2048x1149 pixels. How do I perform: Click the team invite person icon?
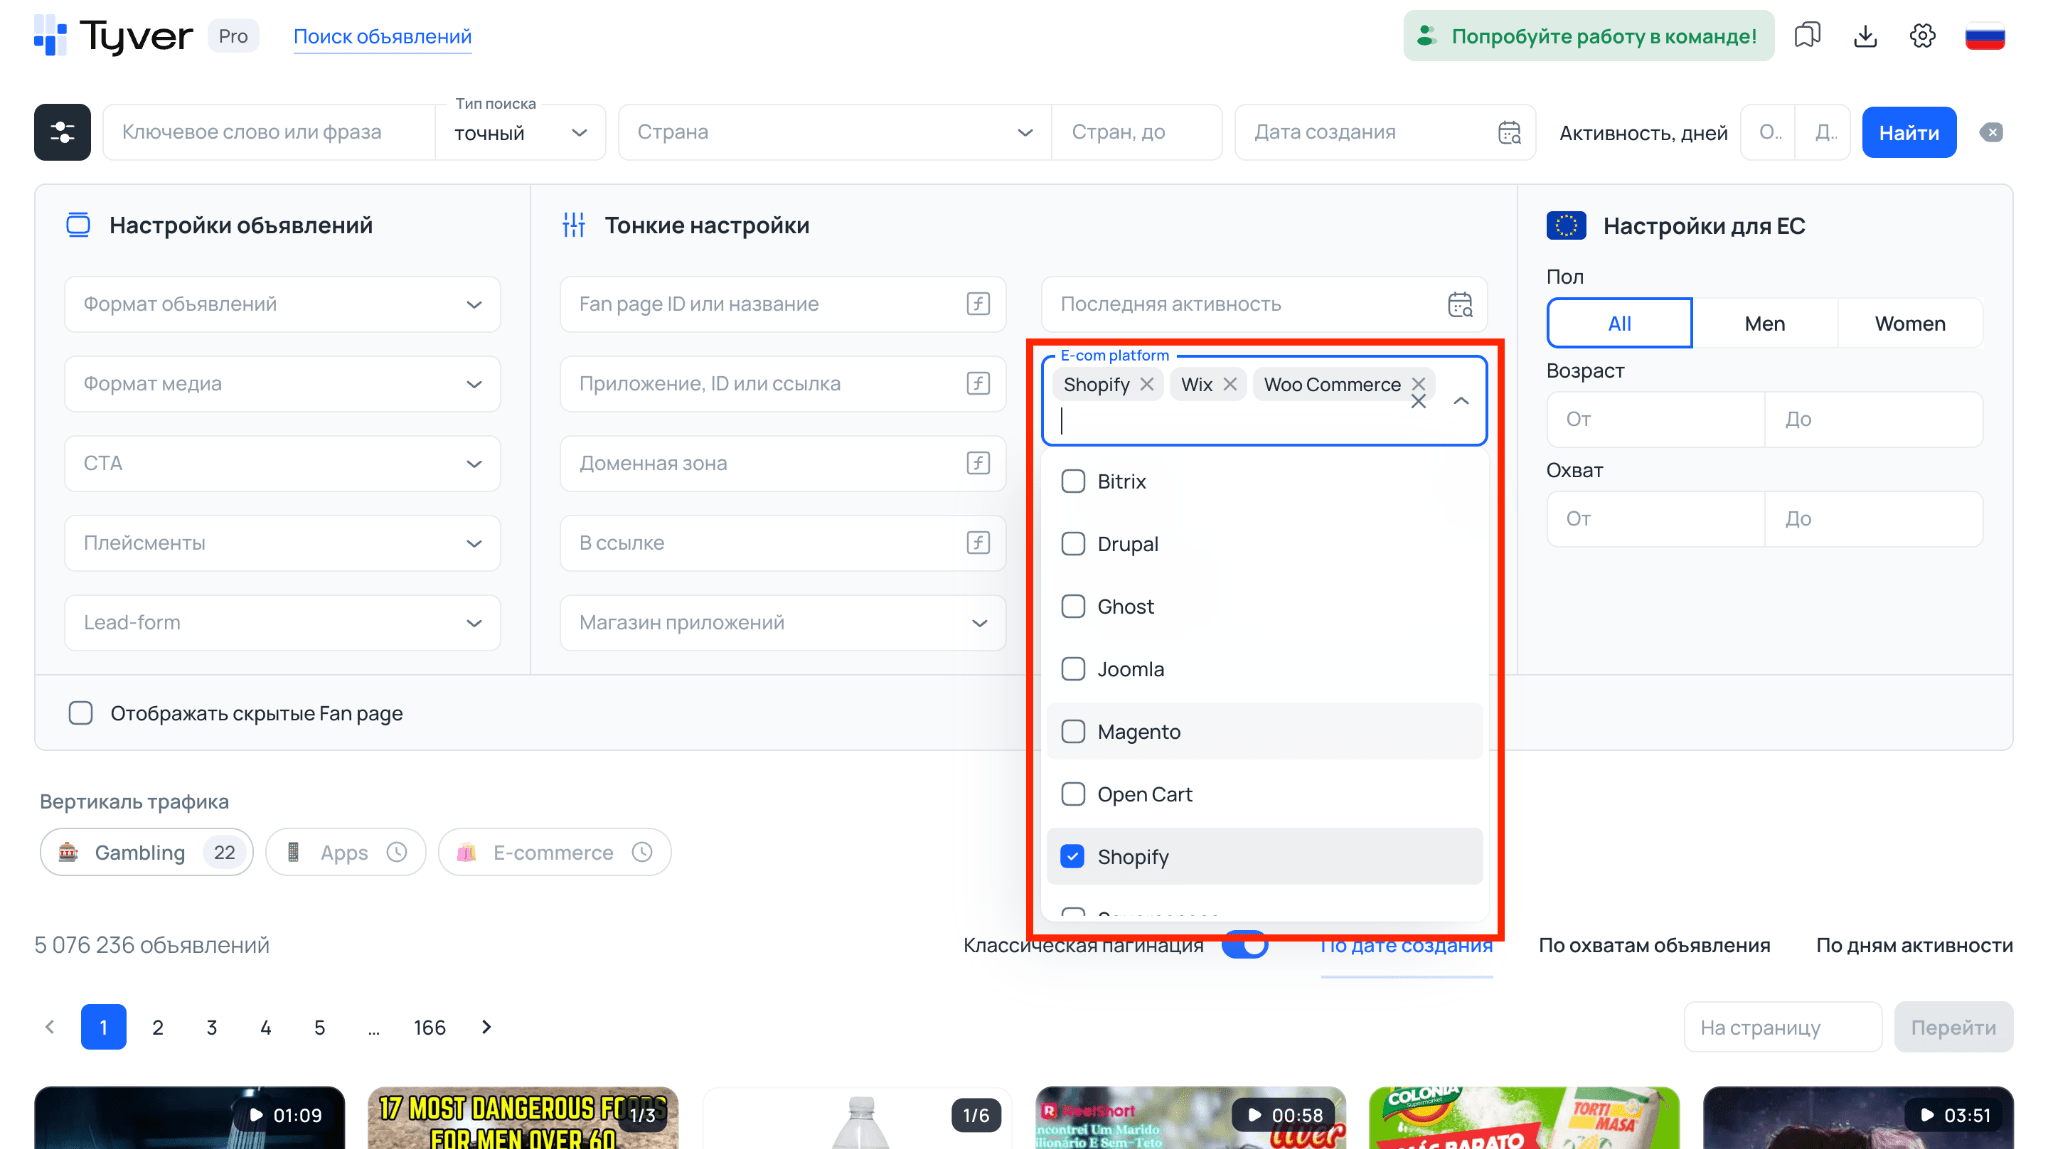point(1428,36)
